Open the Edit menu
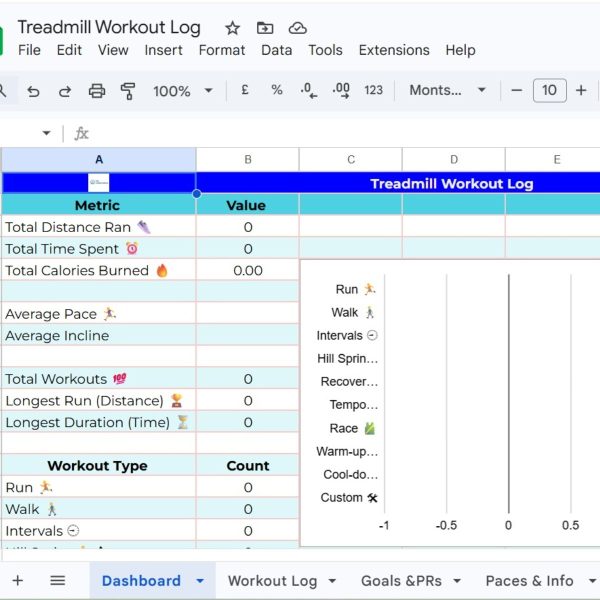The image size is (600, 600). point(69,50)
